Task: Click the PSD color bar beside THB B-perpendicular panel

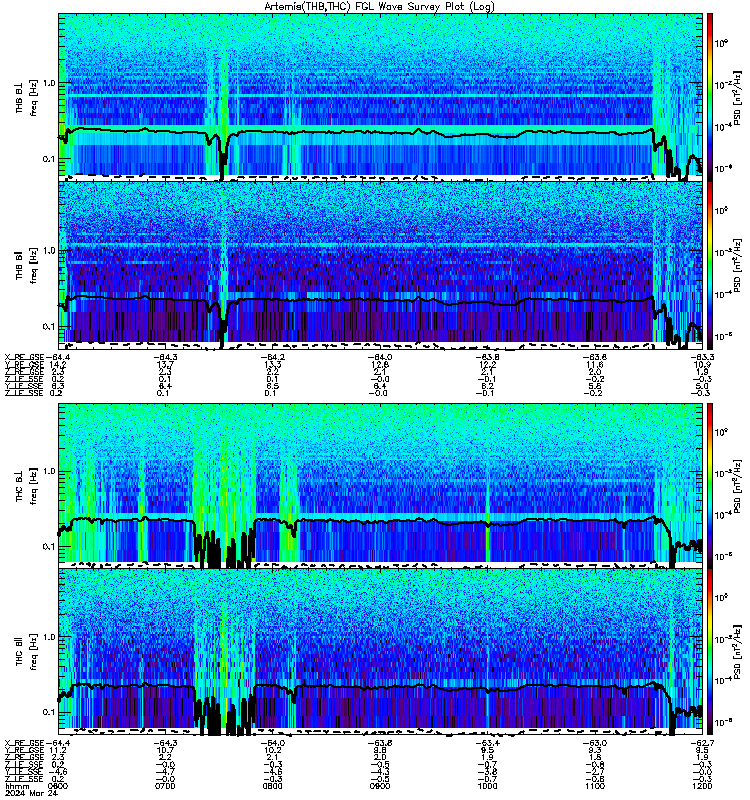Action: click(710, 97)
